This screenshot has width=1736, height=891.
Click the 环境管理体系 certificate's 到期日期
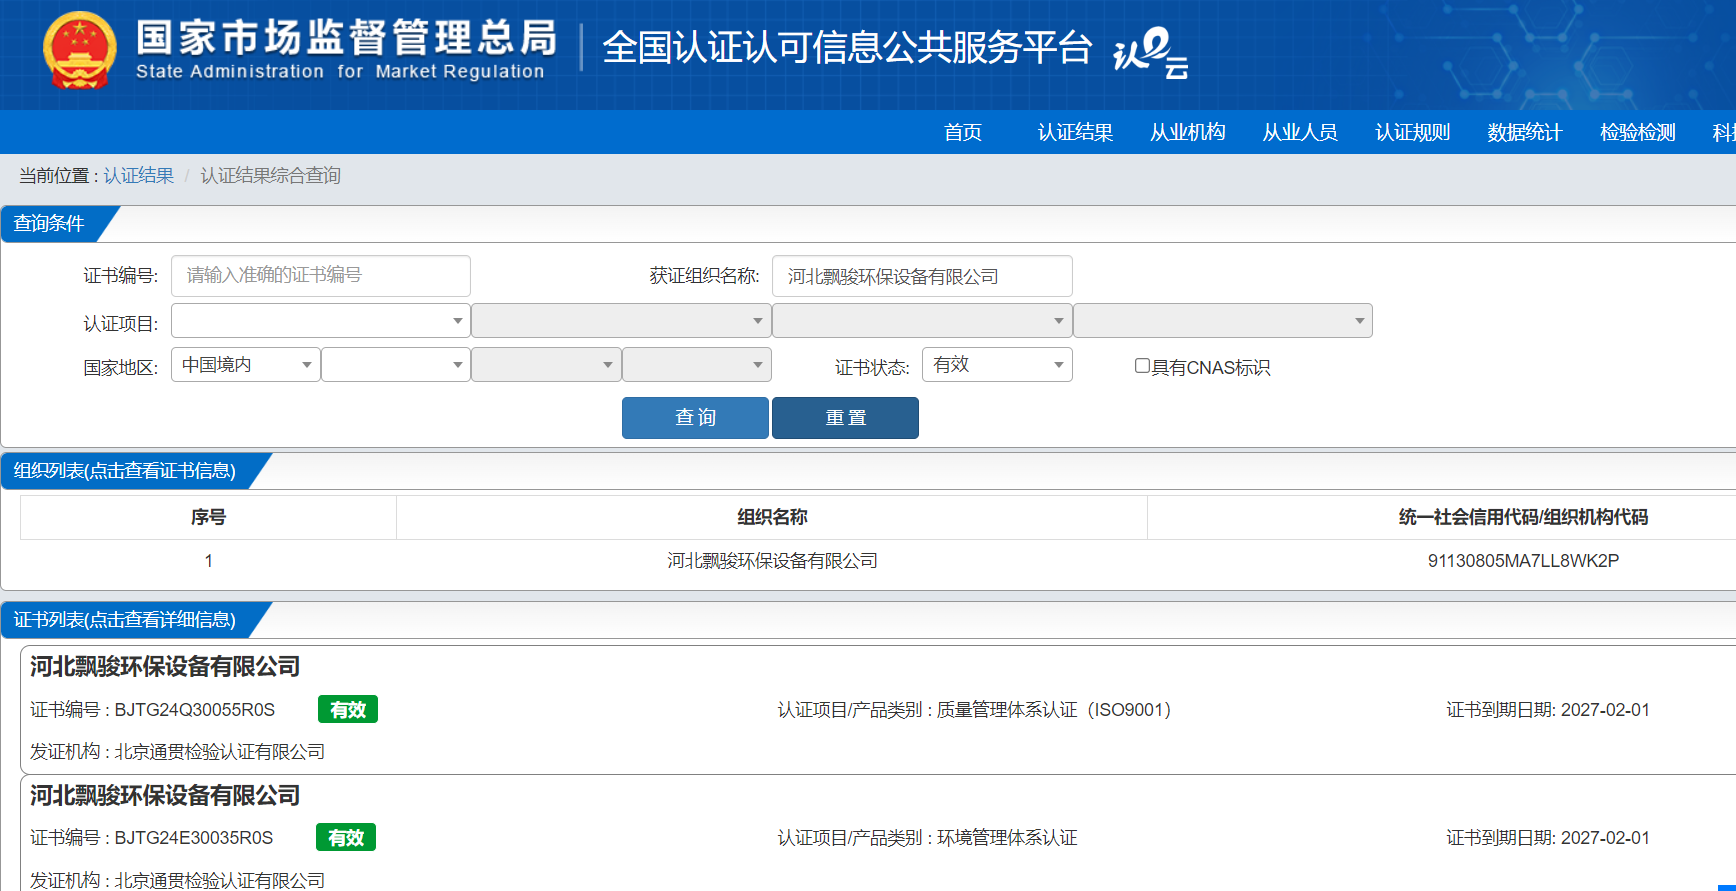pyautogui.click(x=1548, y=838)
